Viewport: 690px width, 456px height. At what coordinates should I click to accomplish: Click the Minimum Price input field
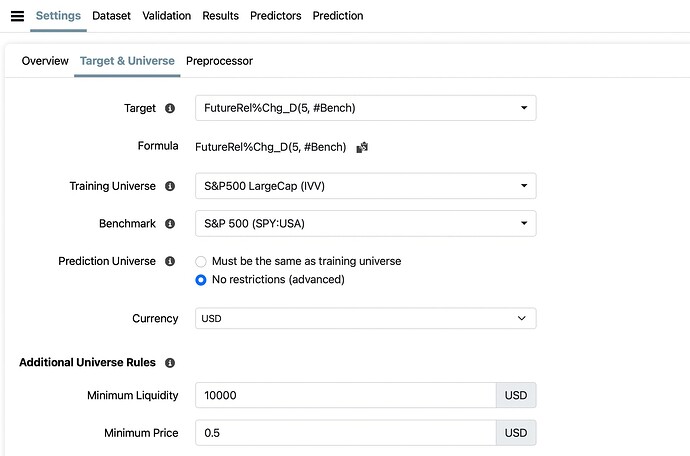(x=345, y=433)
